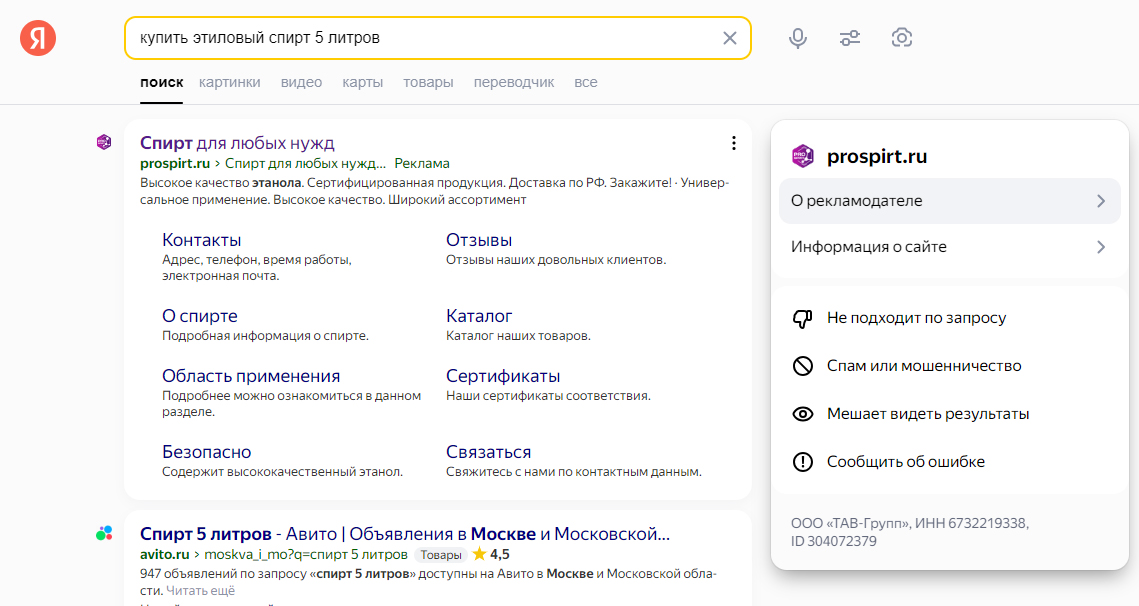Click the ad description starting 'Высокое качество этанола'
Viewport: 1139px width, 606px height.
434,191
